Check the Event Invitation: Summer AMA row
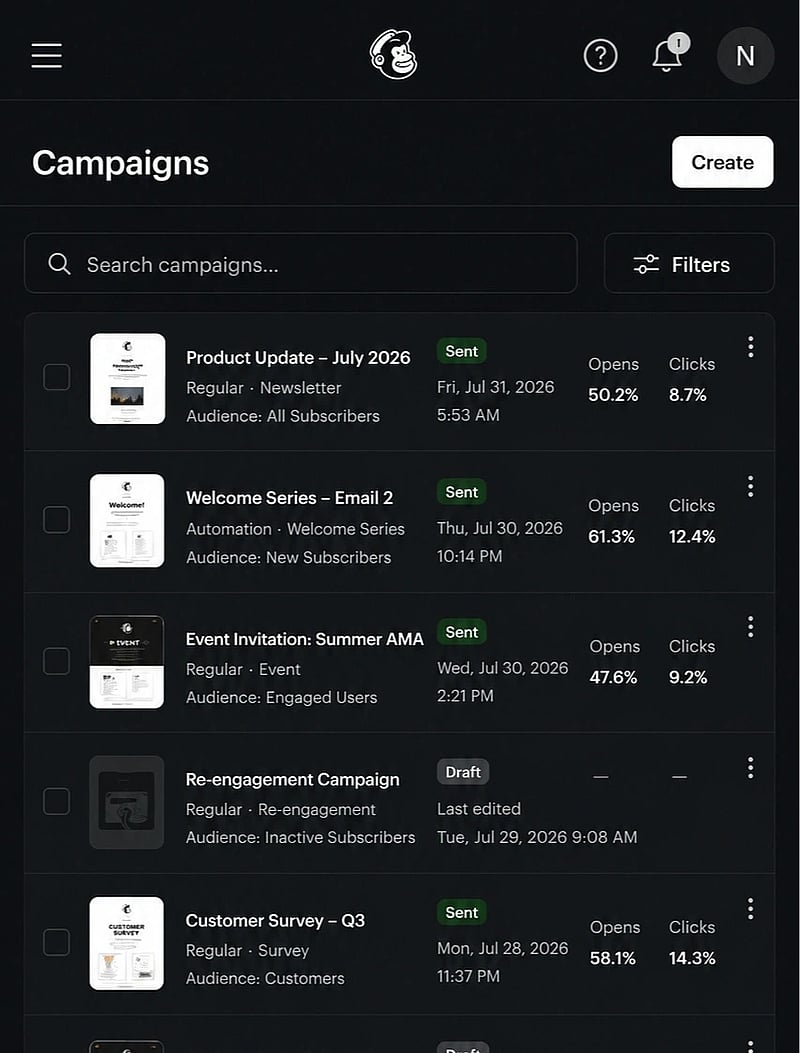The height and width of the screenshot is (1053, 800). pos(56,661)
